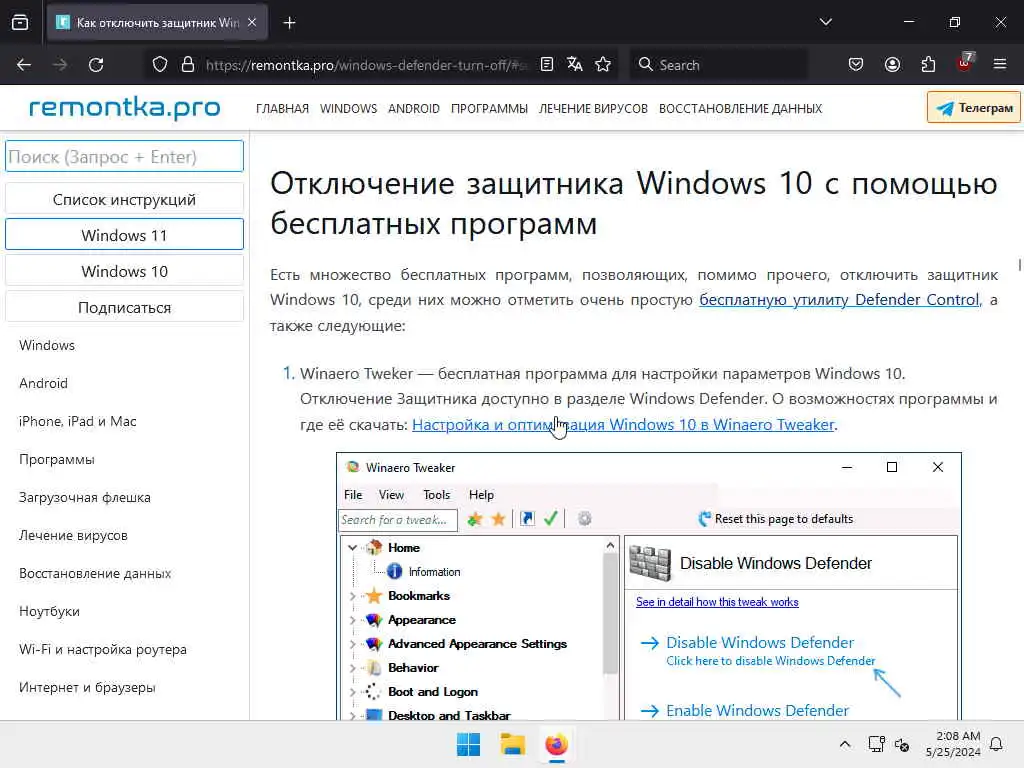Click Firefox taskbar icon
The width and height of the screenshot is (1024, 768).
click(556, 744)
